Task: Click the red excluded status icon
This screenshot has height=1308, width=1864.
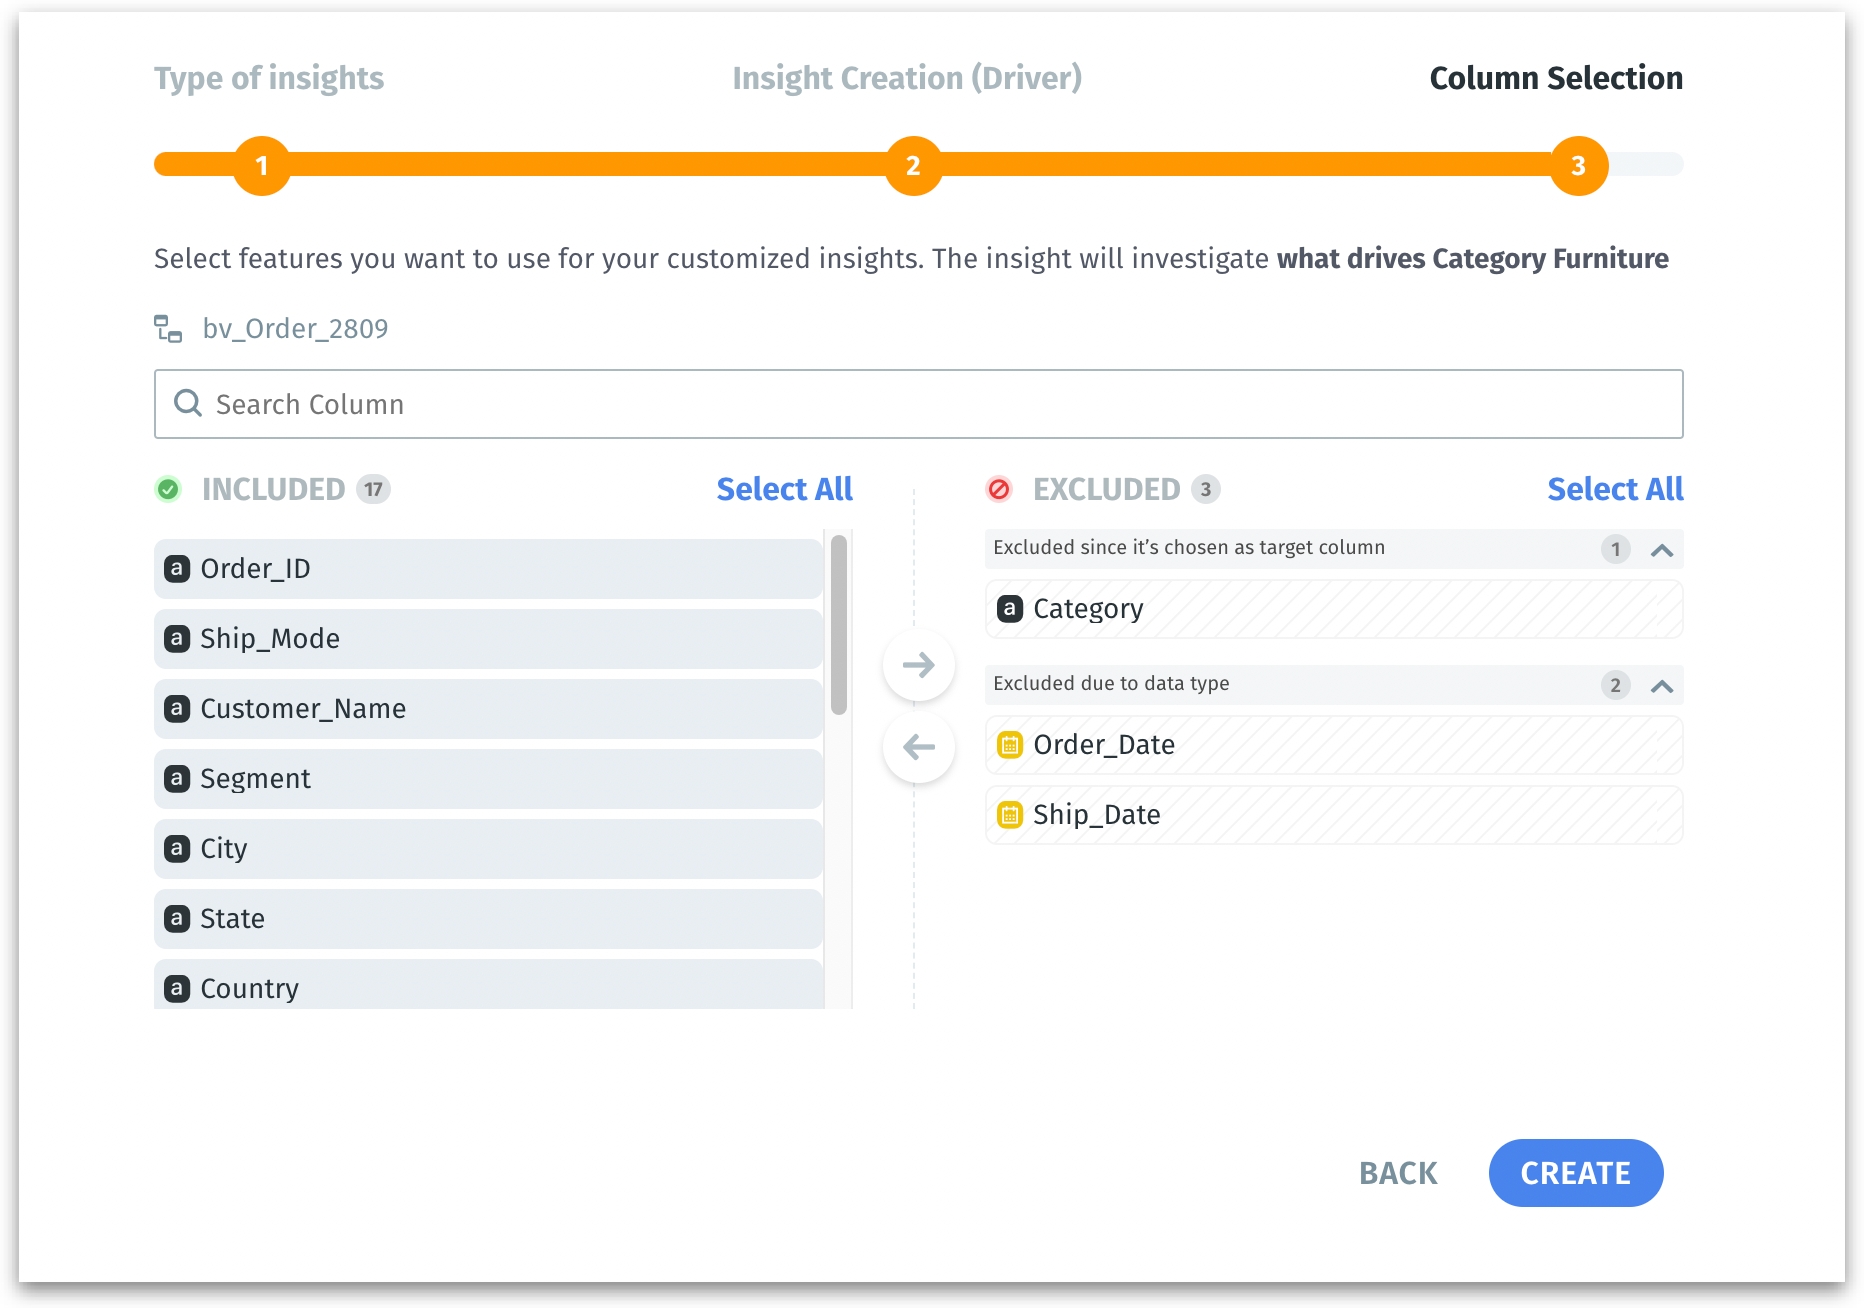Action: pos(999,489)
